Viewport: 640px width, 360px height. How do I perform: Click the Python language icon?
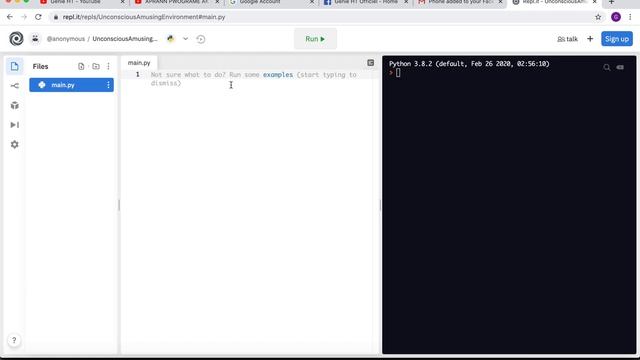tap(171, 39)
